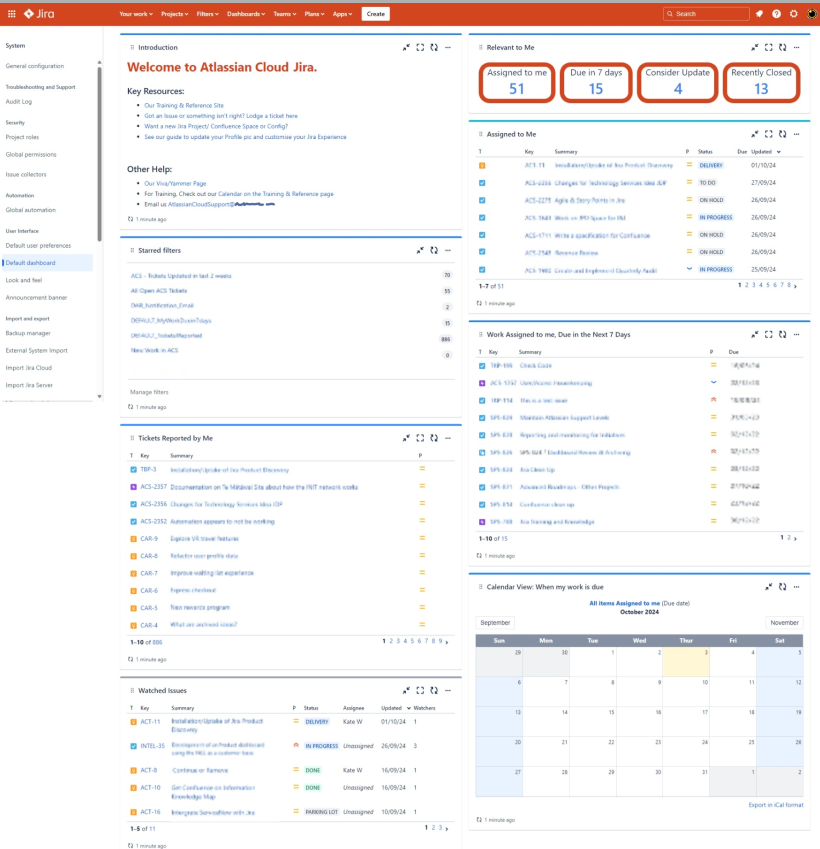Open Backup manager in sidebar
Screen dimensions: 820x849
point(28,333)
